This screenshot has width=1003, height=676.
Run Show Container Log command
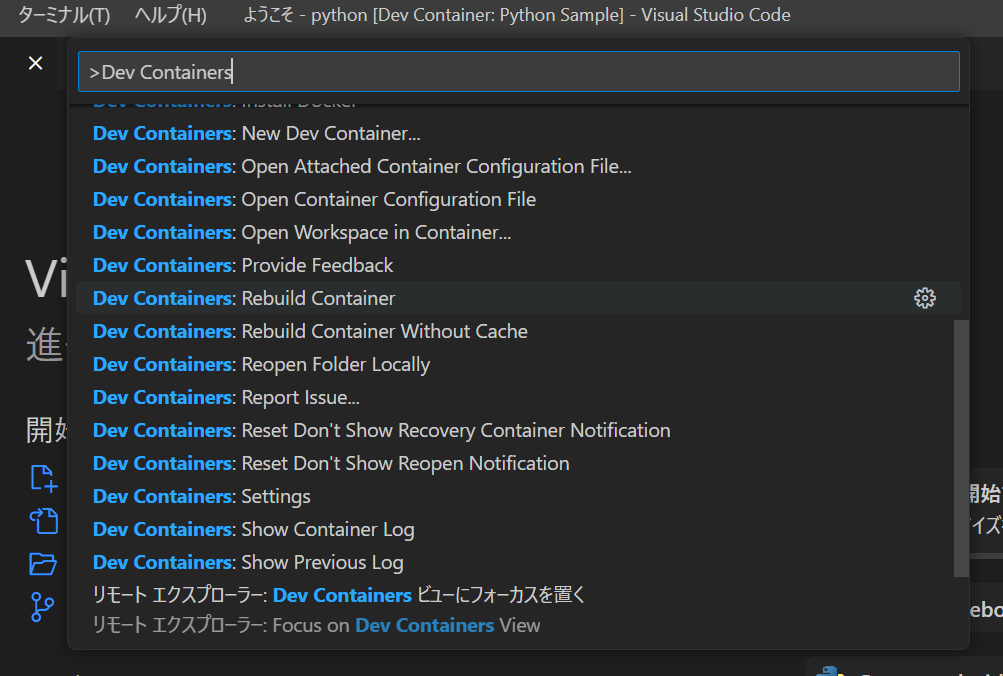[x=518, y=530]
